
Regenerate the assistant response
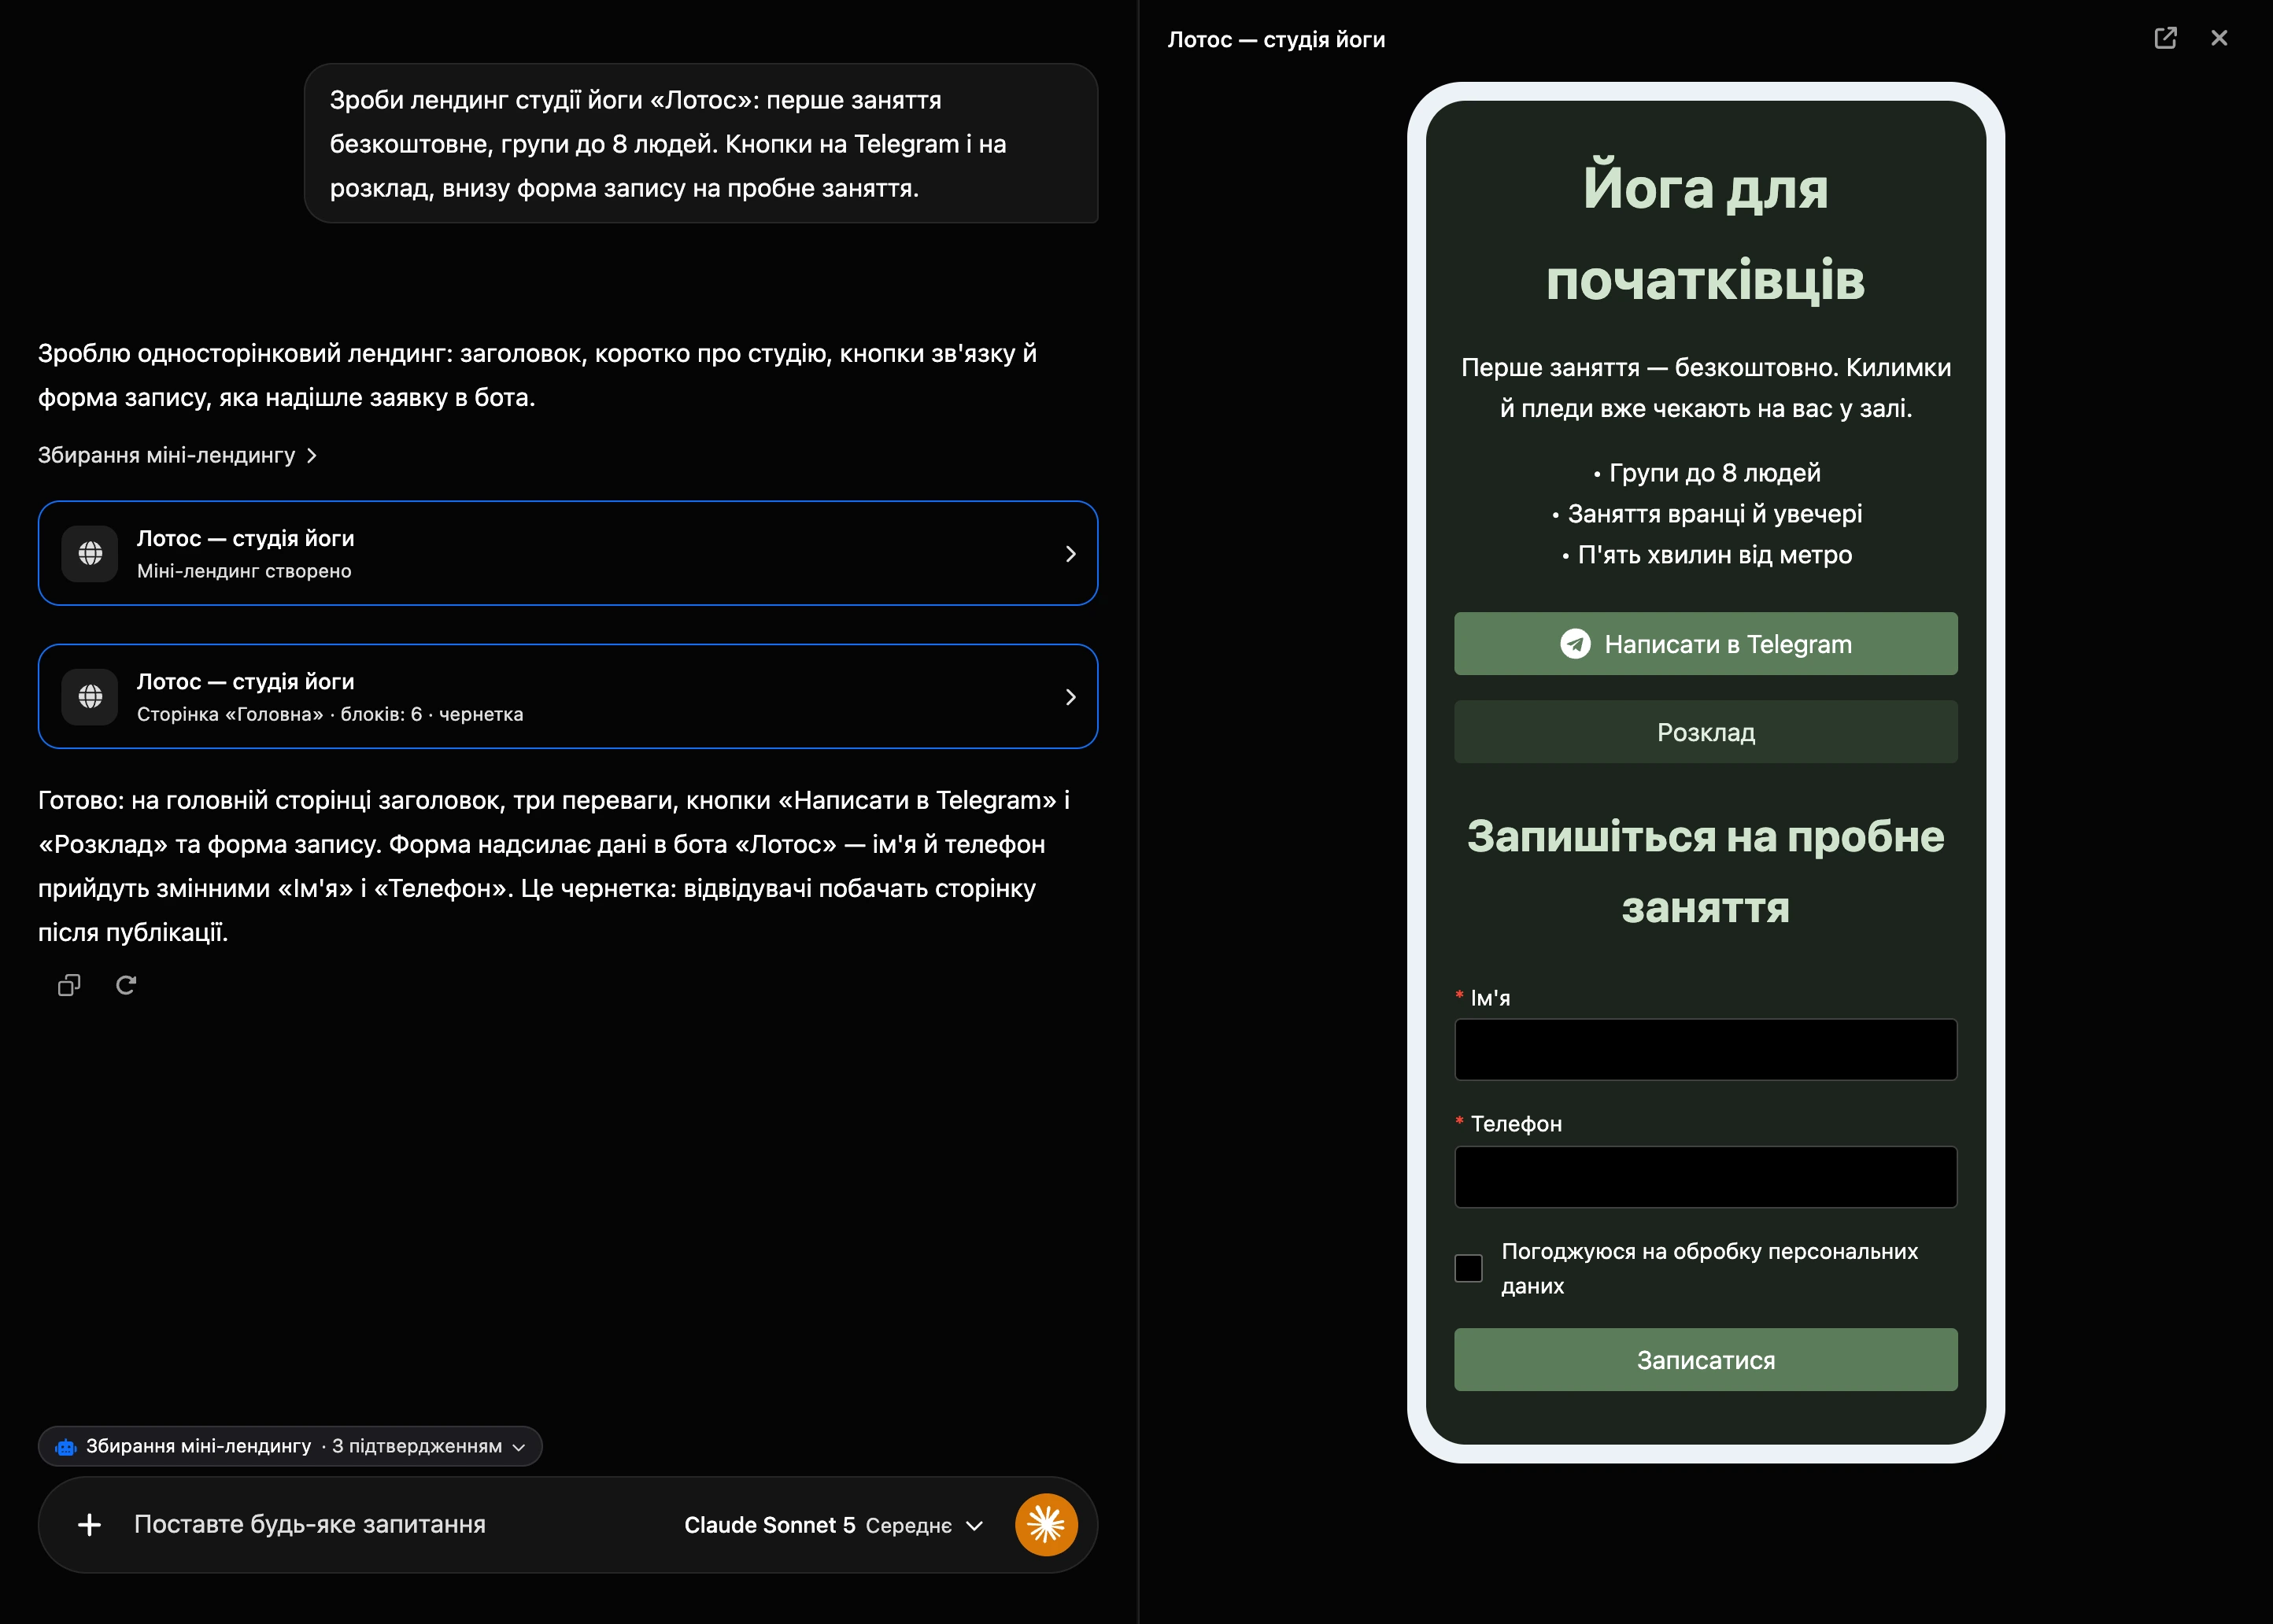tap(126, 985)
